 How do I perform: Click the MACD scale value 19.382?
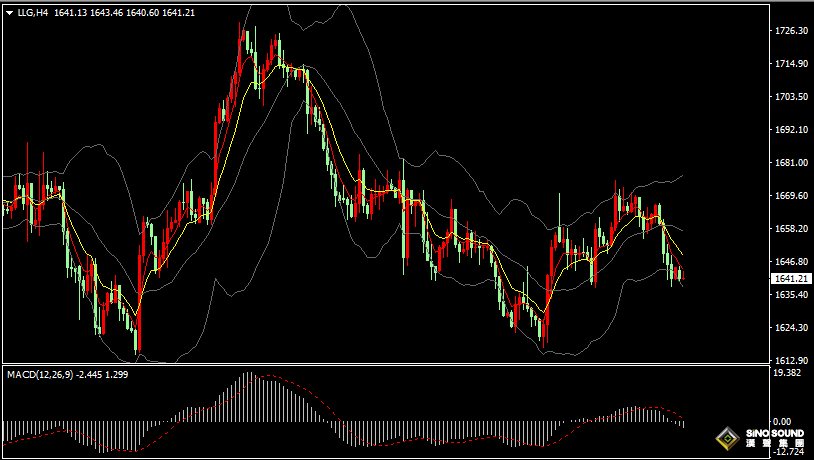789,373
